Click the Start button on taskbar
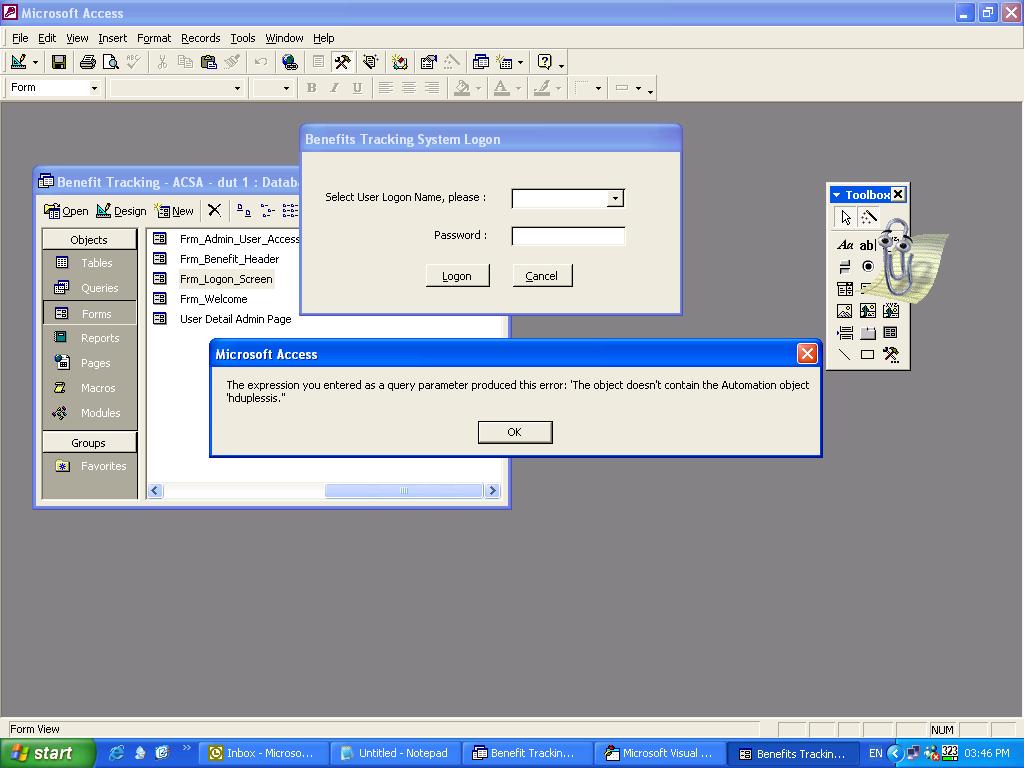This screenshot has height=768, width=1024. (47, 753)
